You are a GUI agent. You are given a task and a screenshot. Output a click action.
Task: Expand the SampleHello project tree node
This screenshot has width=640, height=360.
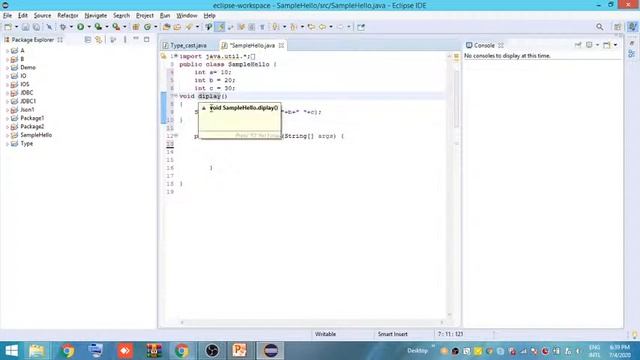tap(7, 135)
